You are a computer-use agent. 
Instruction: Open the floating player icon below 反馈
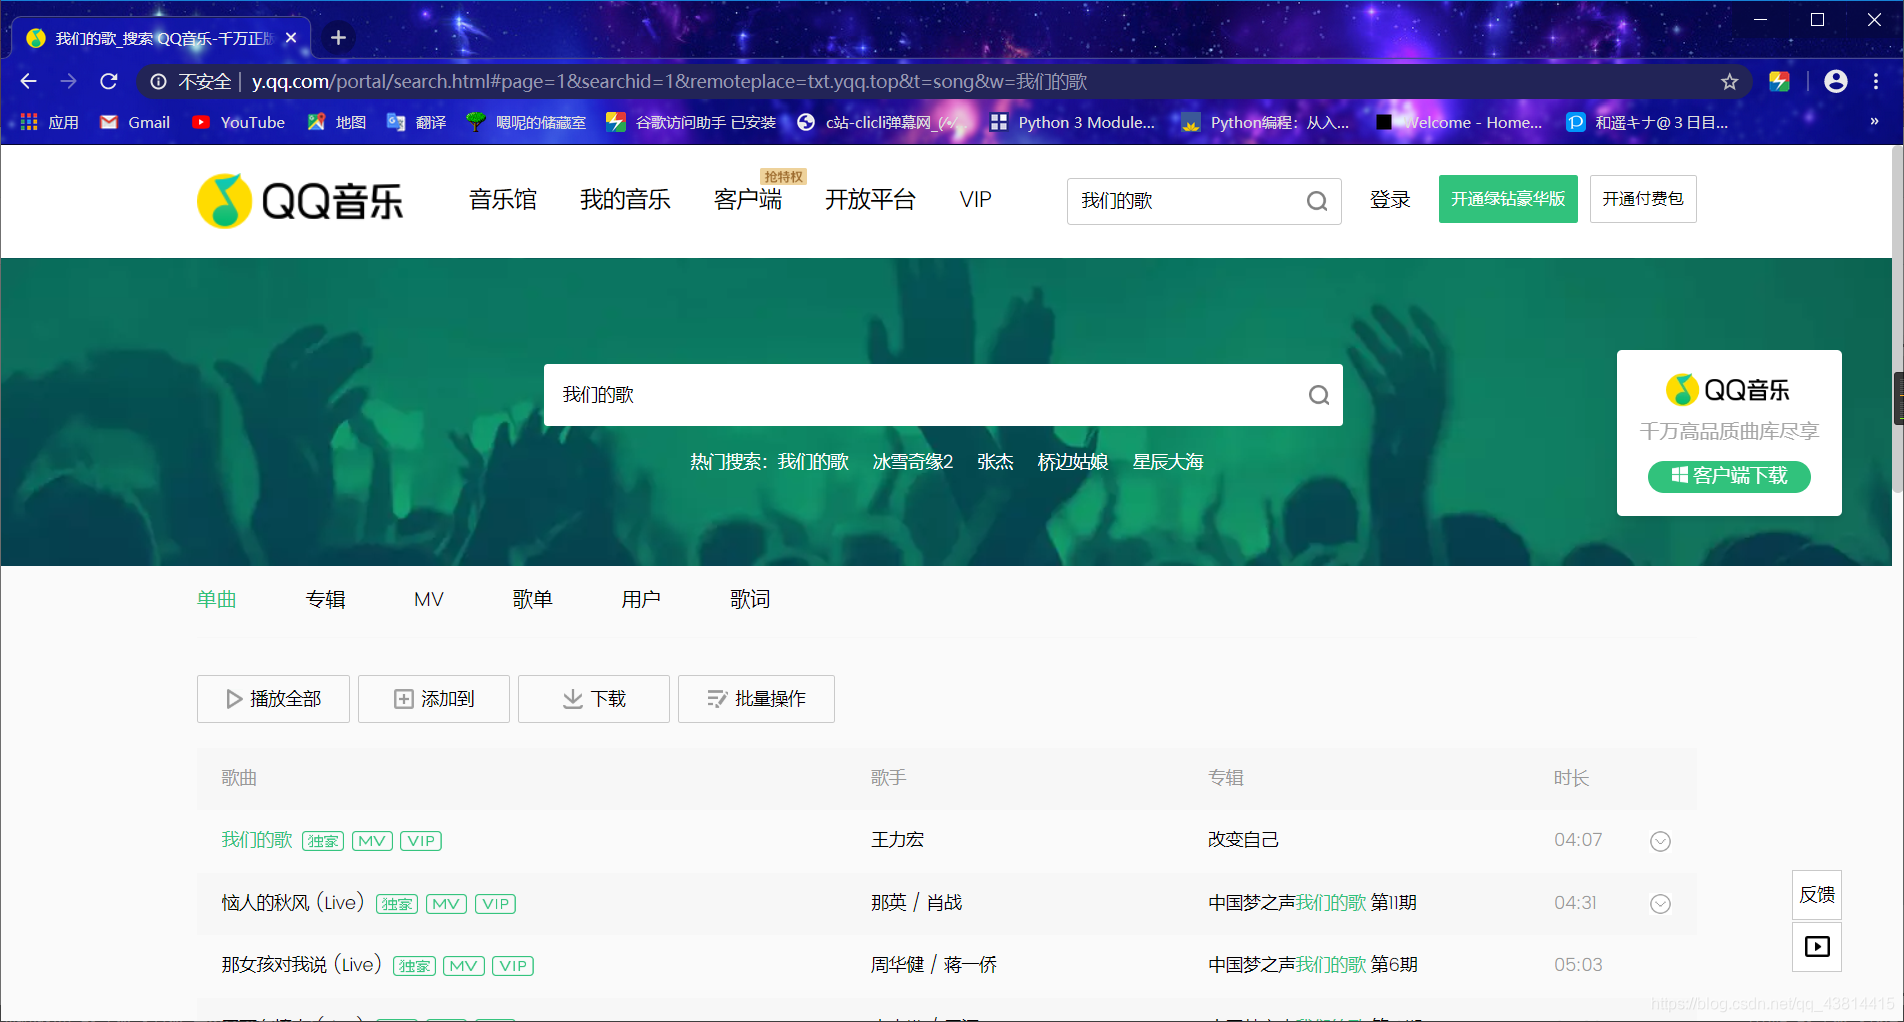[x=1817, y=947]
